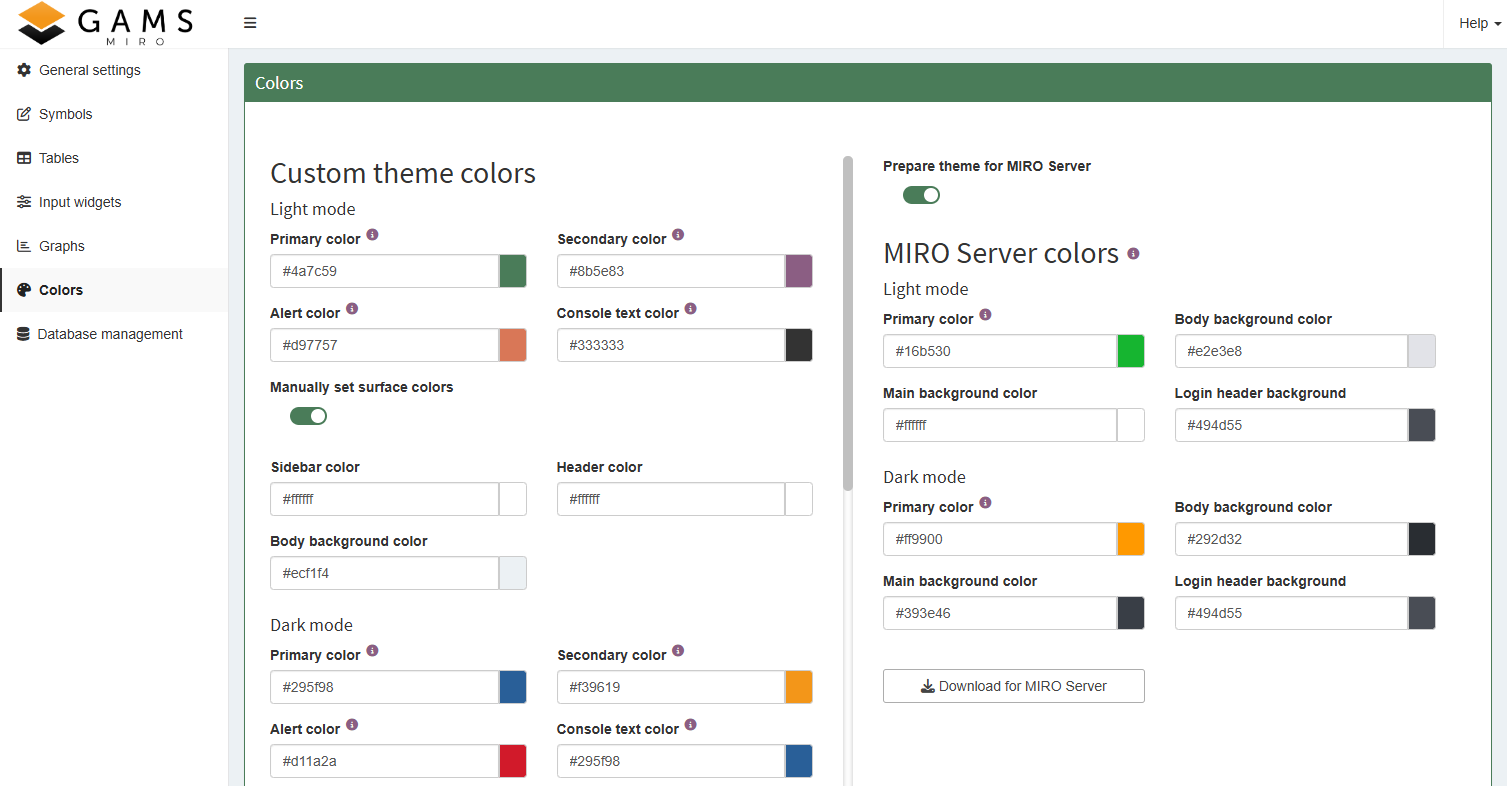Viewport: 1507px width, 786px height.
Task: Click Secondary color input field #8b5e83
Action: 671,271
